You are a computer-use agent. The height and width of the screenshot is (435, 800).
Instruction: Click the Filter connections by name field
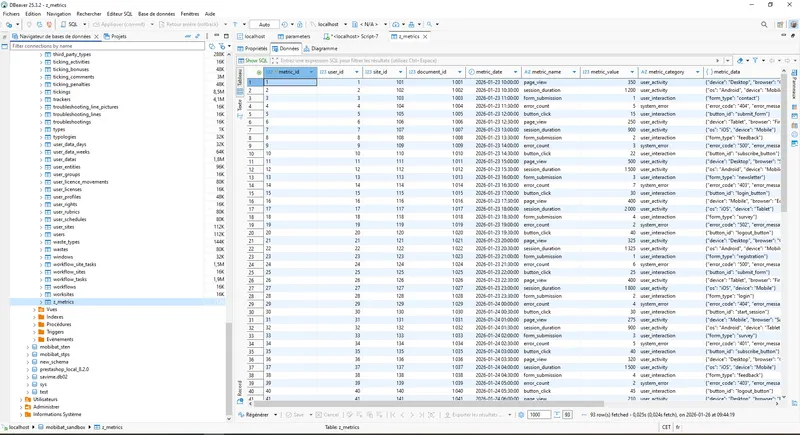(x=108, y=46)
